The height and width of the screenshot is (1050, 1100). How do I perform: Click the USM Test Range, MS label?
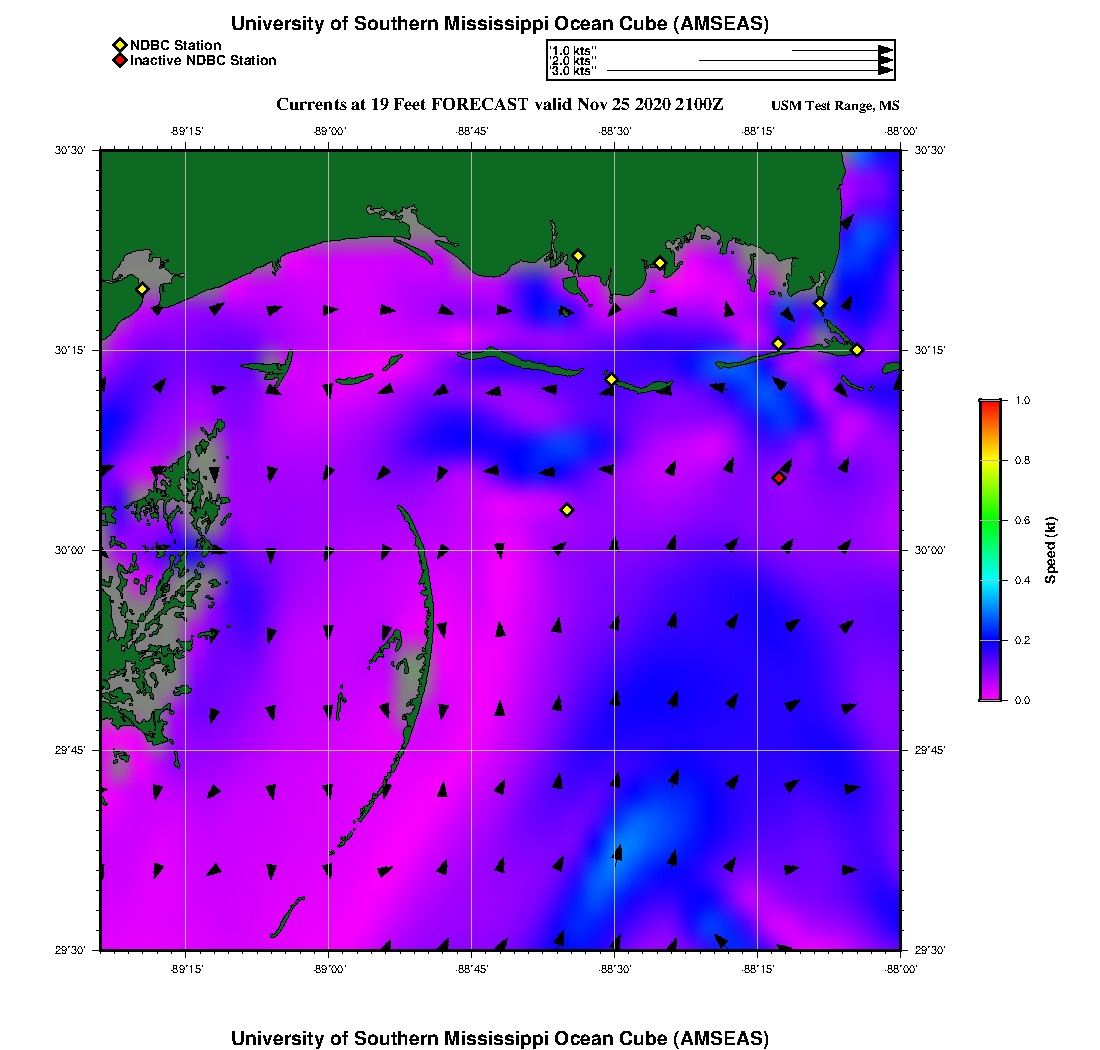(x=835, y=106)
